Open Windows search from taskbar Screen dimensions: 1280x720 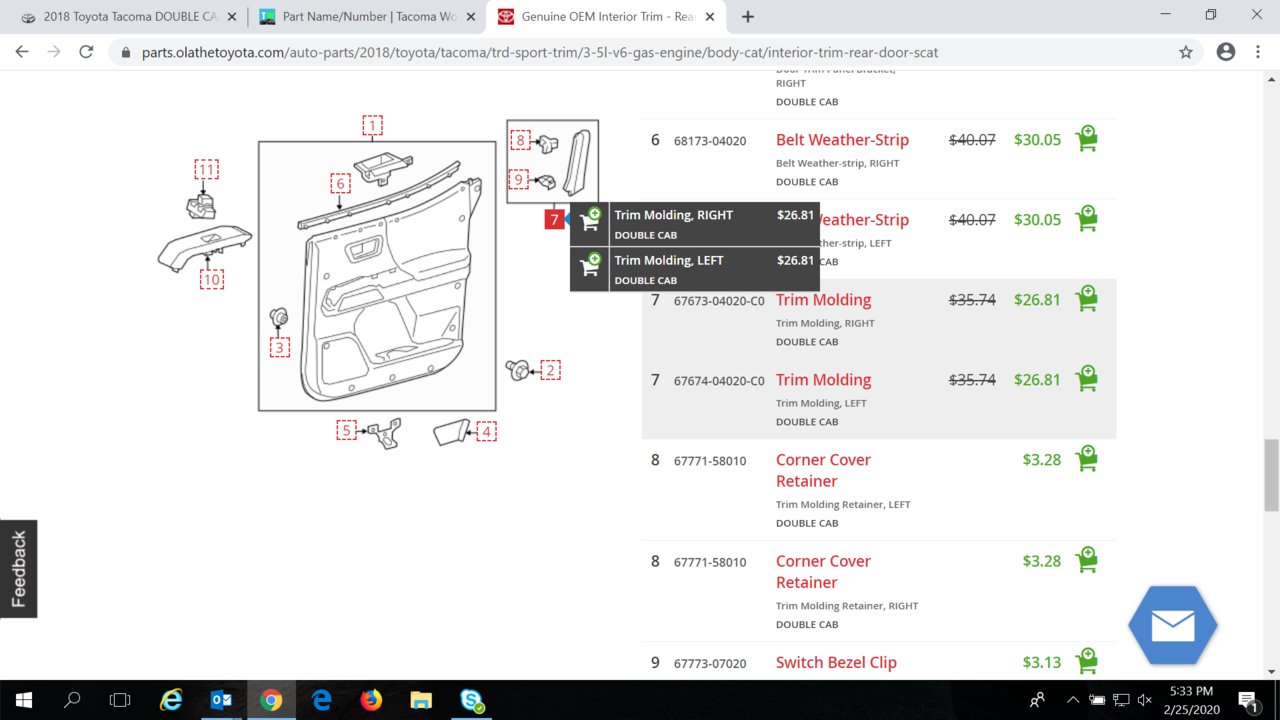click(x=72, y=700)
